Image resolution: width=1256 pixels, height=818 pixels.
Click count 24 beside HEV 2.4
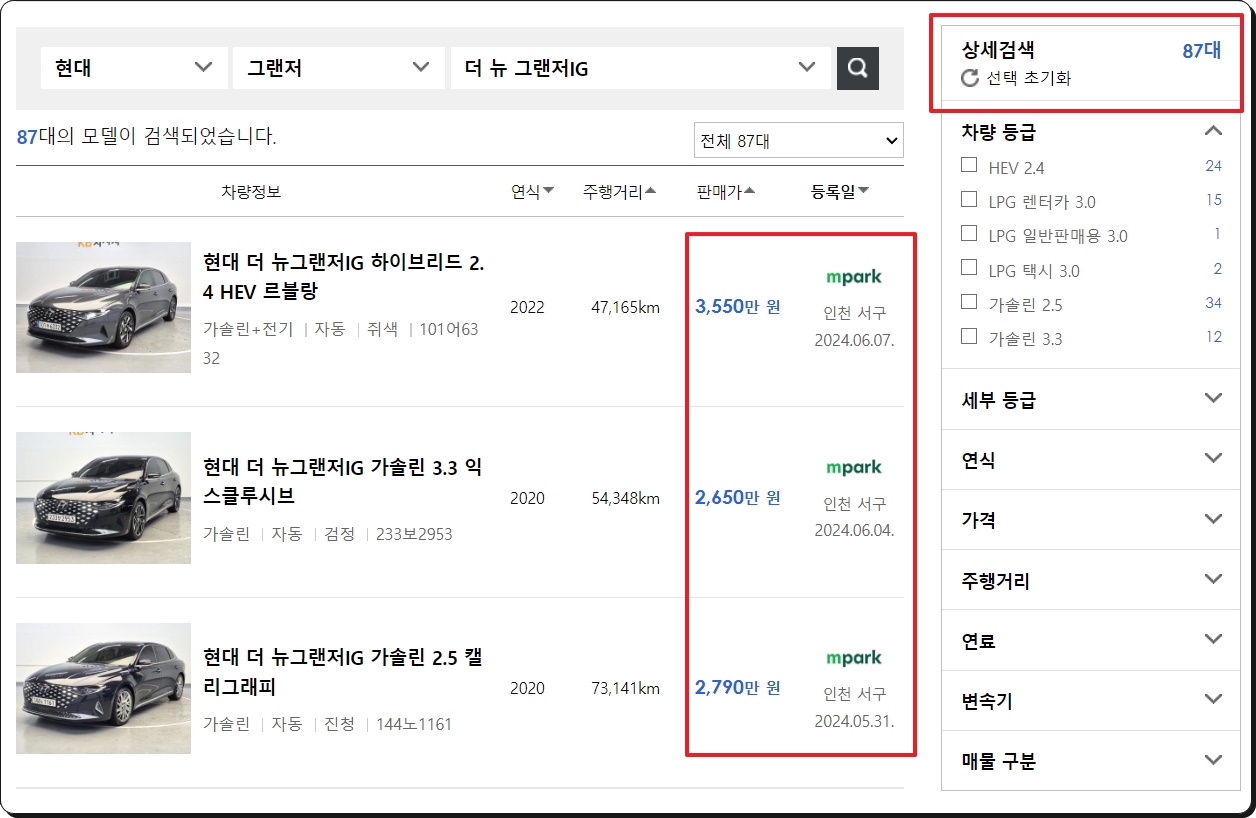coord(1213,166)
